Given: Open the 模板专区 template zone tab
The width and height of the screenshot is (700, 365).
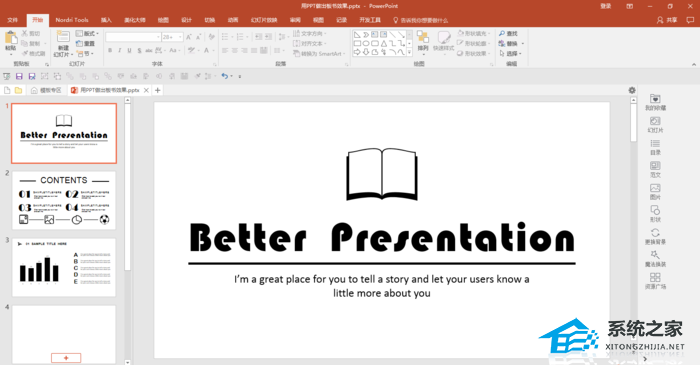Looking at the screenshot, I should 46,90.
